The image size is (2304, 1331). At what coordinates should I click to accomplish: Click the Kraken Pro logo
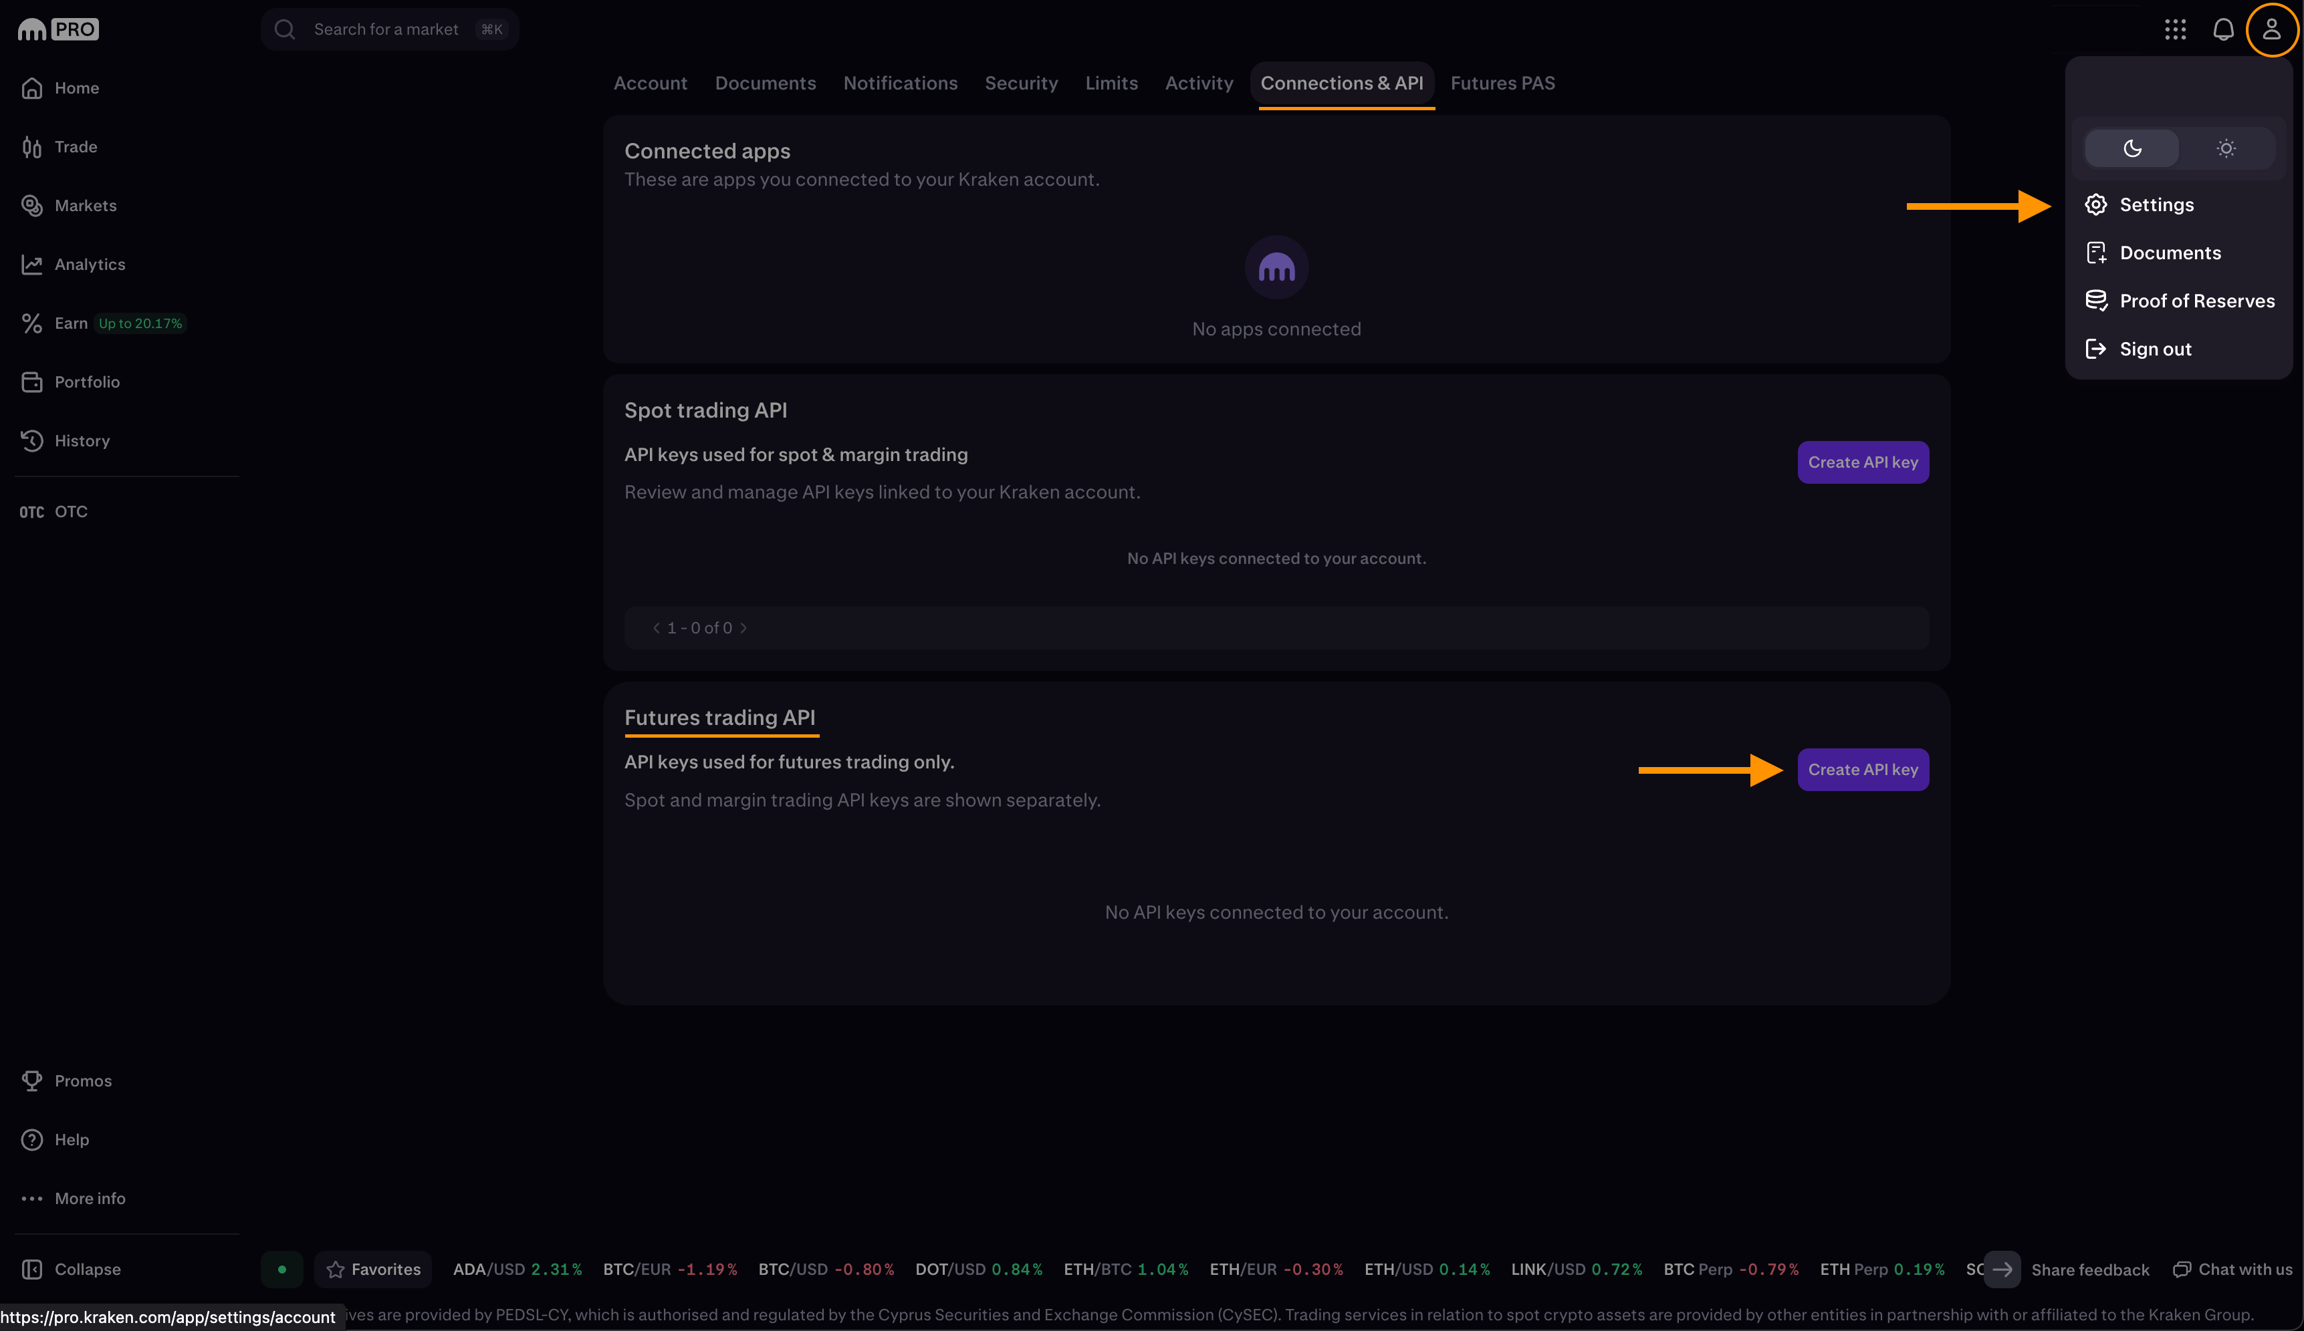tap(58, 30)
